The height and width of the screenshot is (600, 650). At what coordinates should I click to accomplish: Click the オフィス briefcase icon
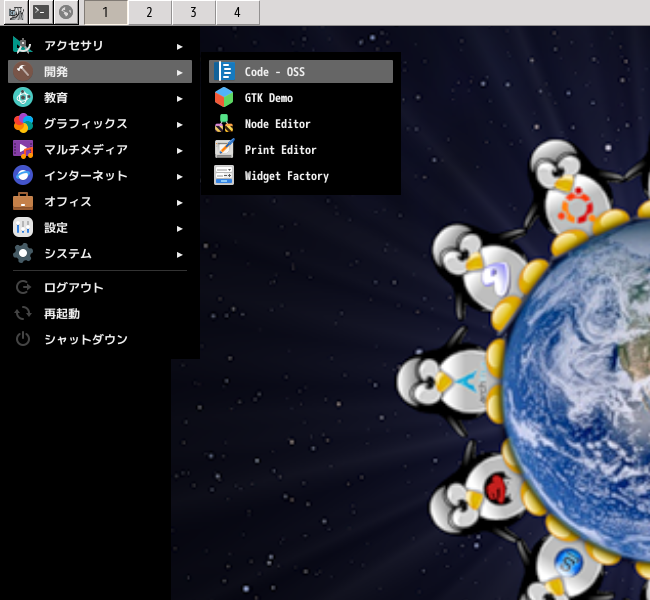tap(23, 202)
